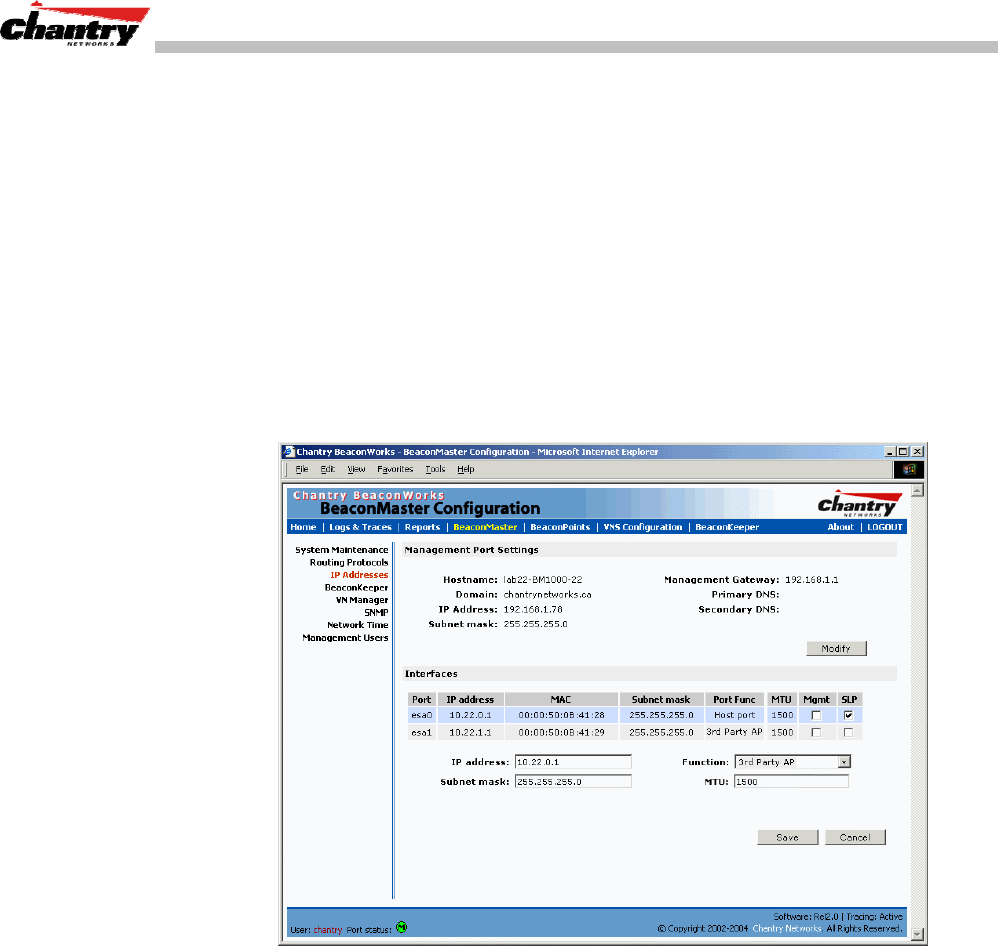The height and width of the screenshot is (946, 998).
Task: Click the Host port cell
Action: [734, 716]
